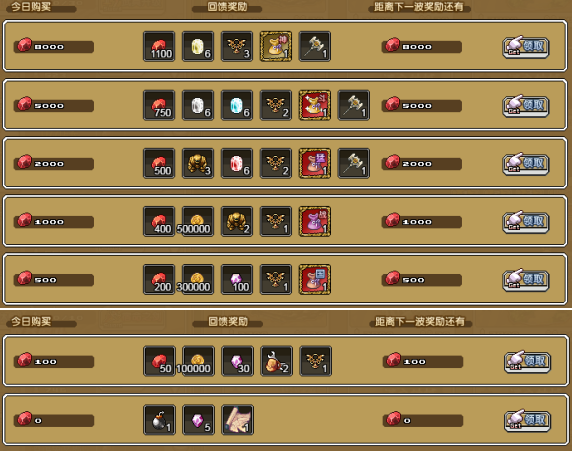Select the black bomb reward icon
This screenshot has width=572, height=451.
pyautogui.click(x=159, y=420)
